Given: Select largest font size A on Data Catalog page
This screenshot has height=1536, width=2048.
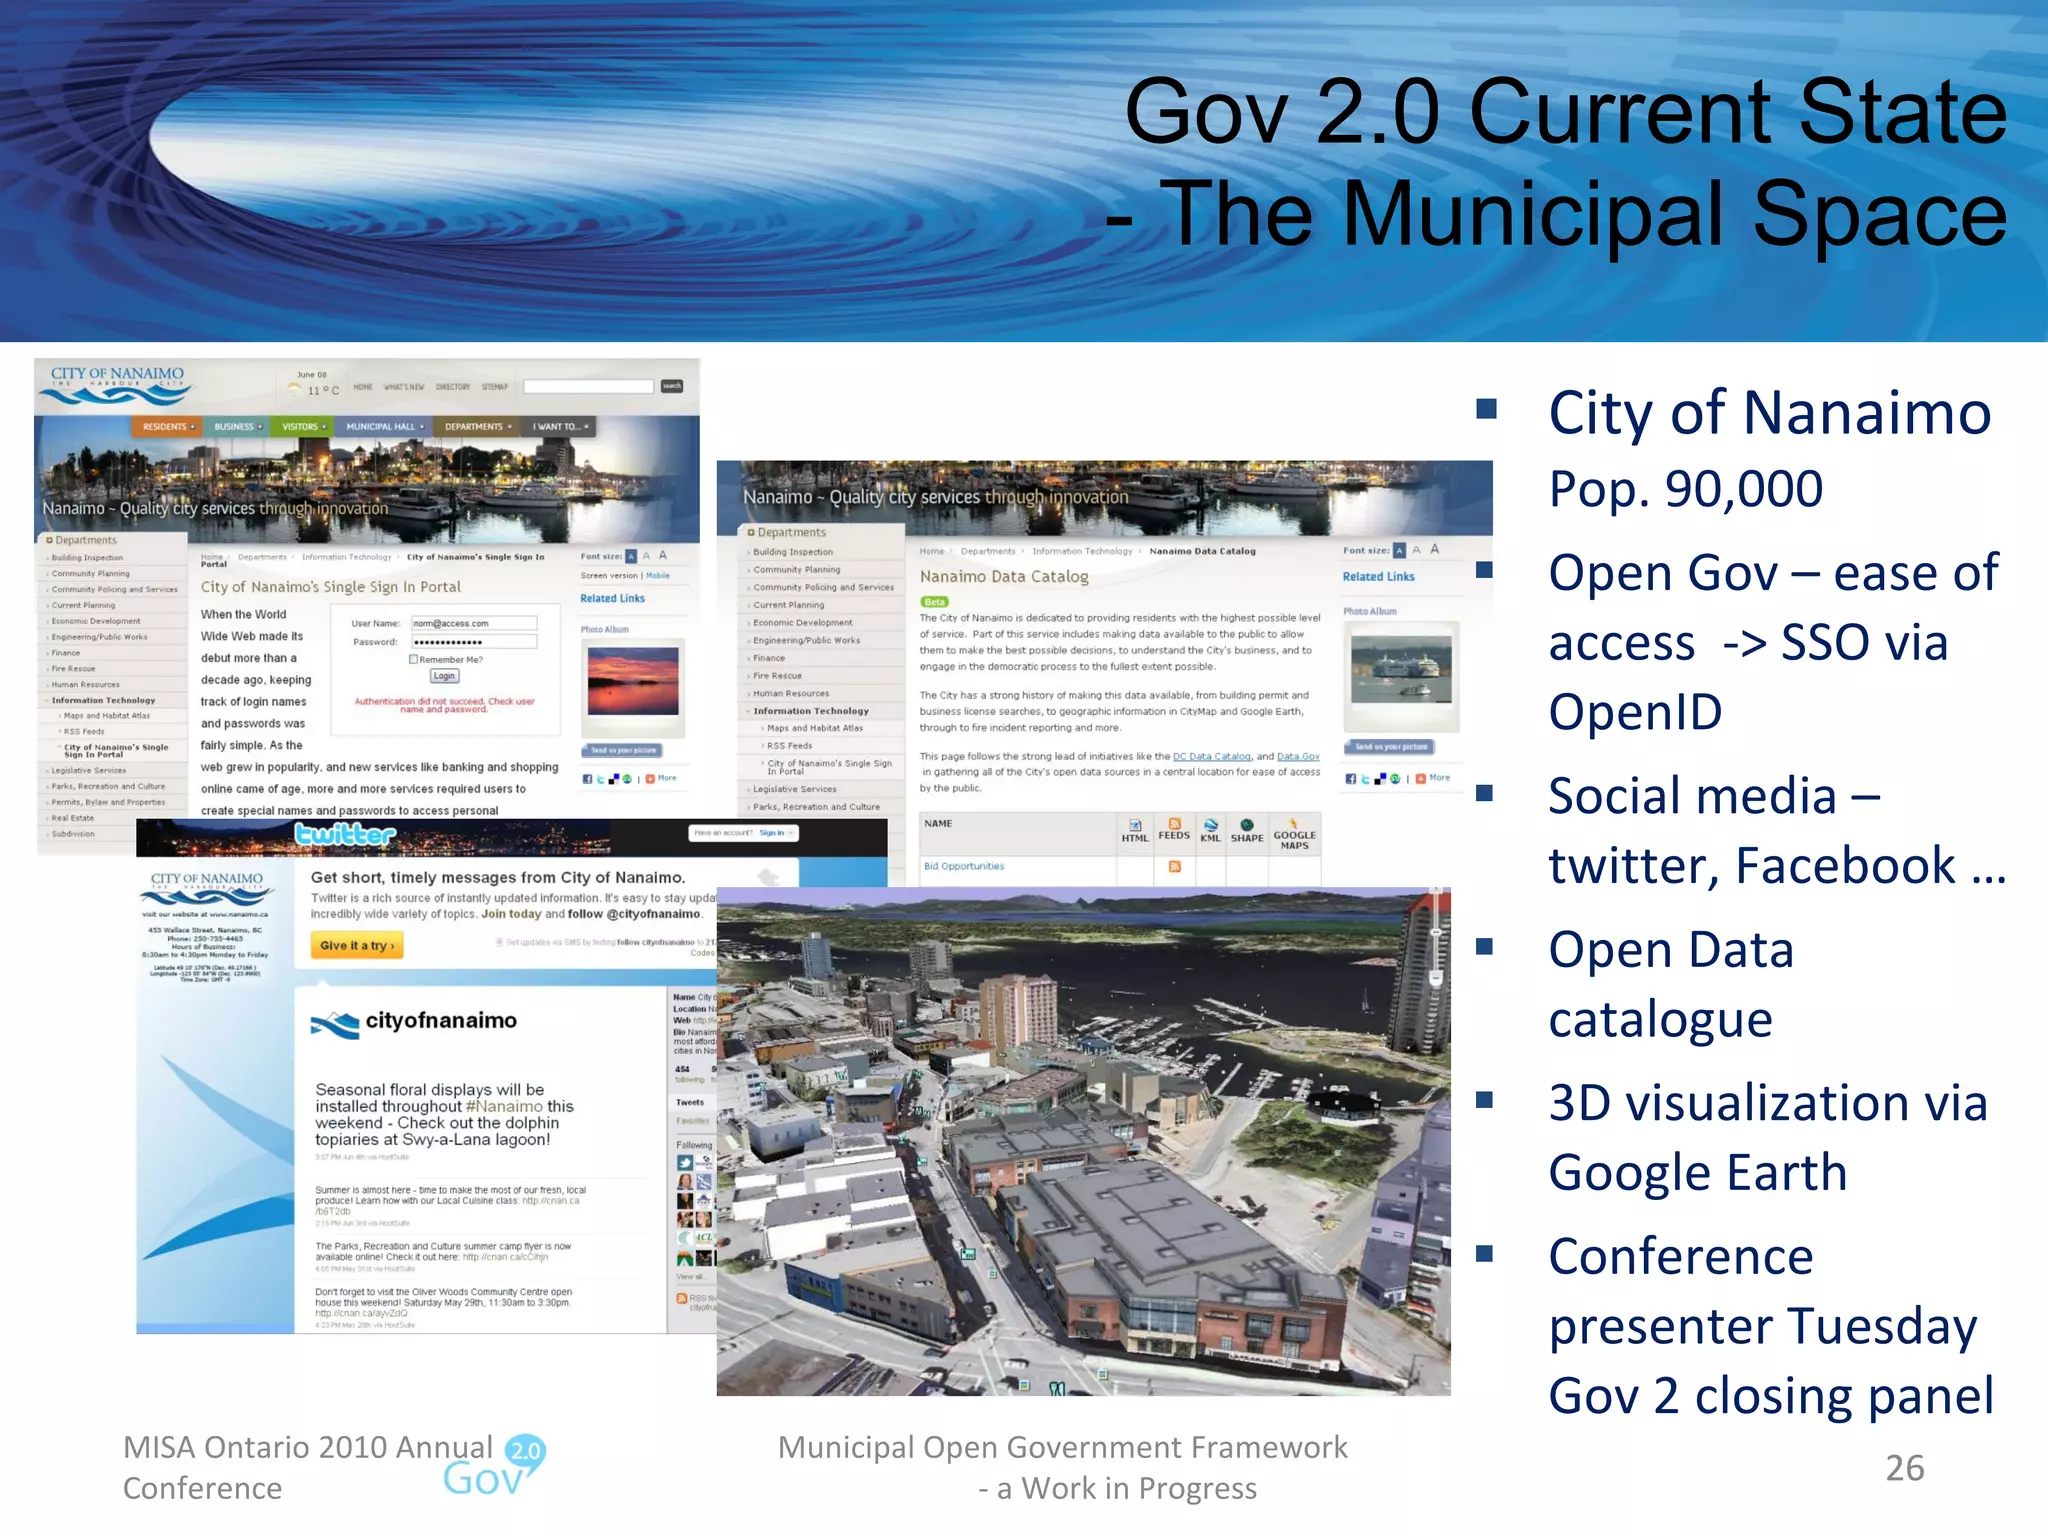Looking at the screenshot, I should point(1434,549).
